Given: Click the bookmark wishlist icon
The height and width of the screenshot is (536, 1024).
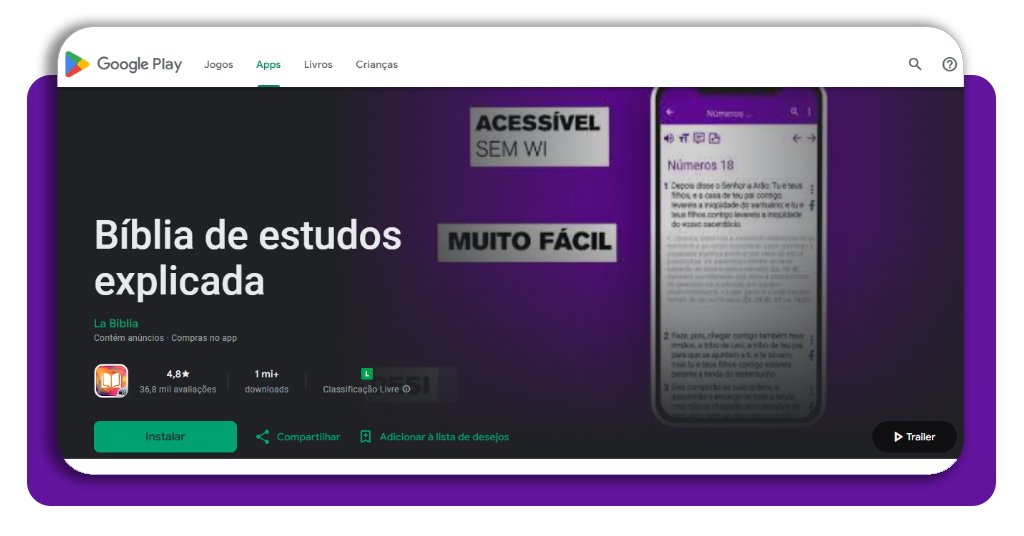Looking at the screenshot, I should (366, 437).
